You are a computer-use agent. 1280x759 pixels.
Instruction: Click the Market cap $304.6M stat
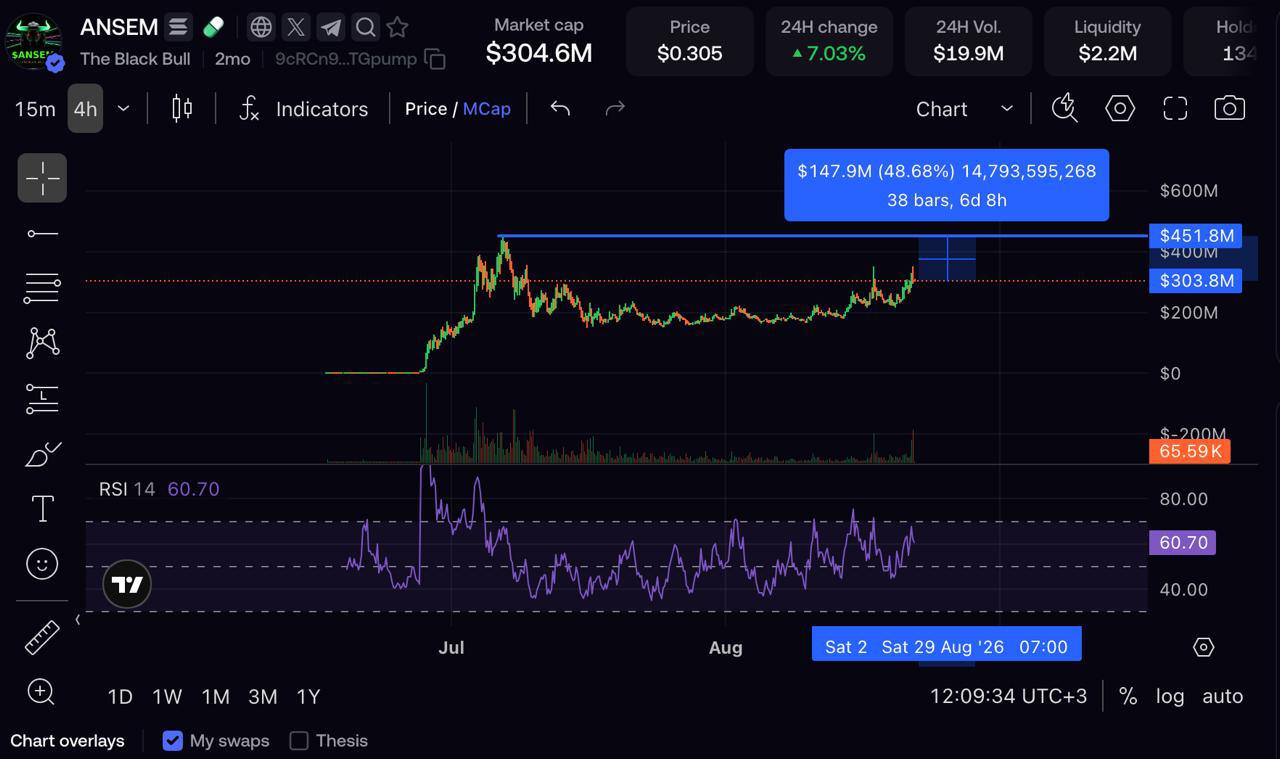[539, 41]
